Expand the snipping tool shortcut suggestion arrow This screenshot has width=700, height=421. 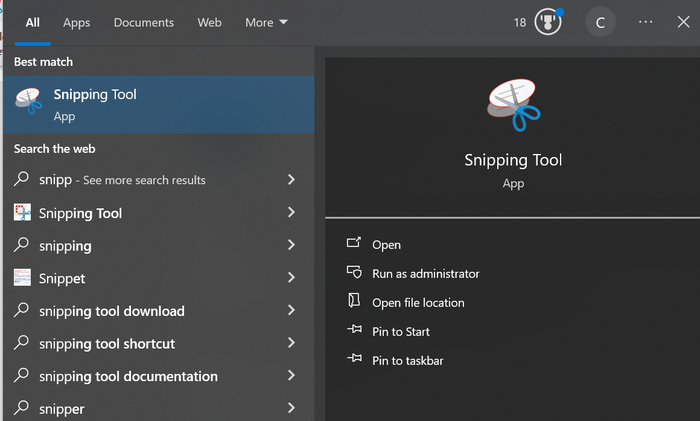(x=291, y=344)
